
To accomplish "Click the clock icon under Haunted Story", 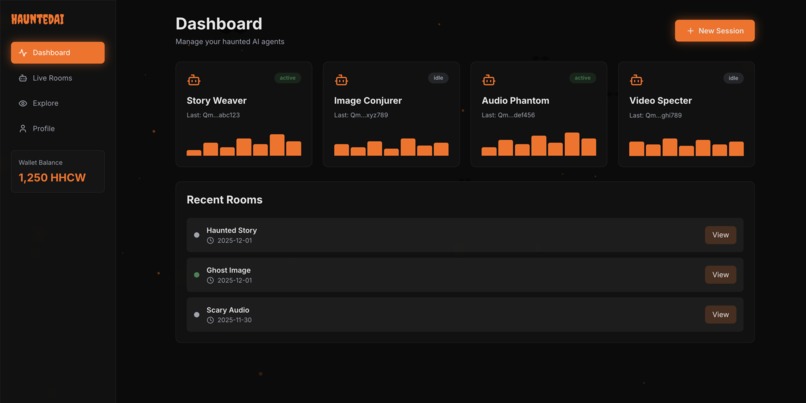I will click(210, 241).
